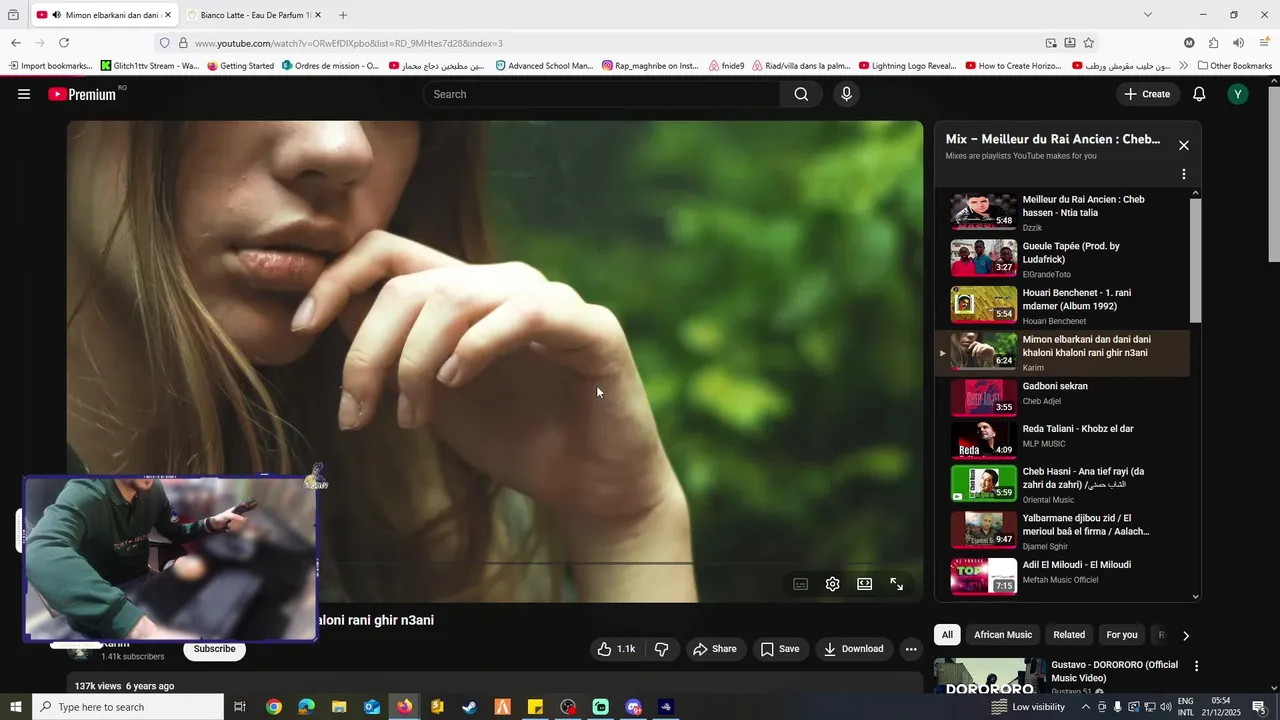Select the For you chip
The height and width of the screenshot is (720, 1280).
1122,635
